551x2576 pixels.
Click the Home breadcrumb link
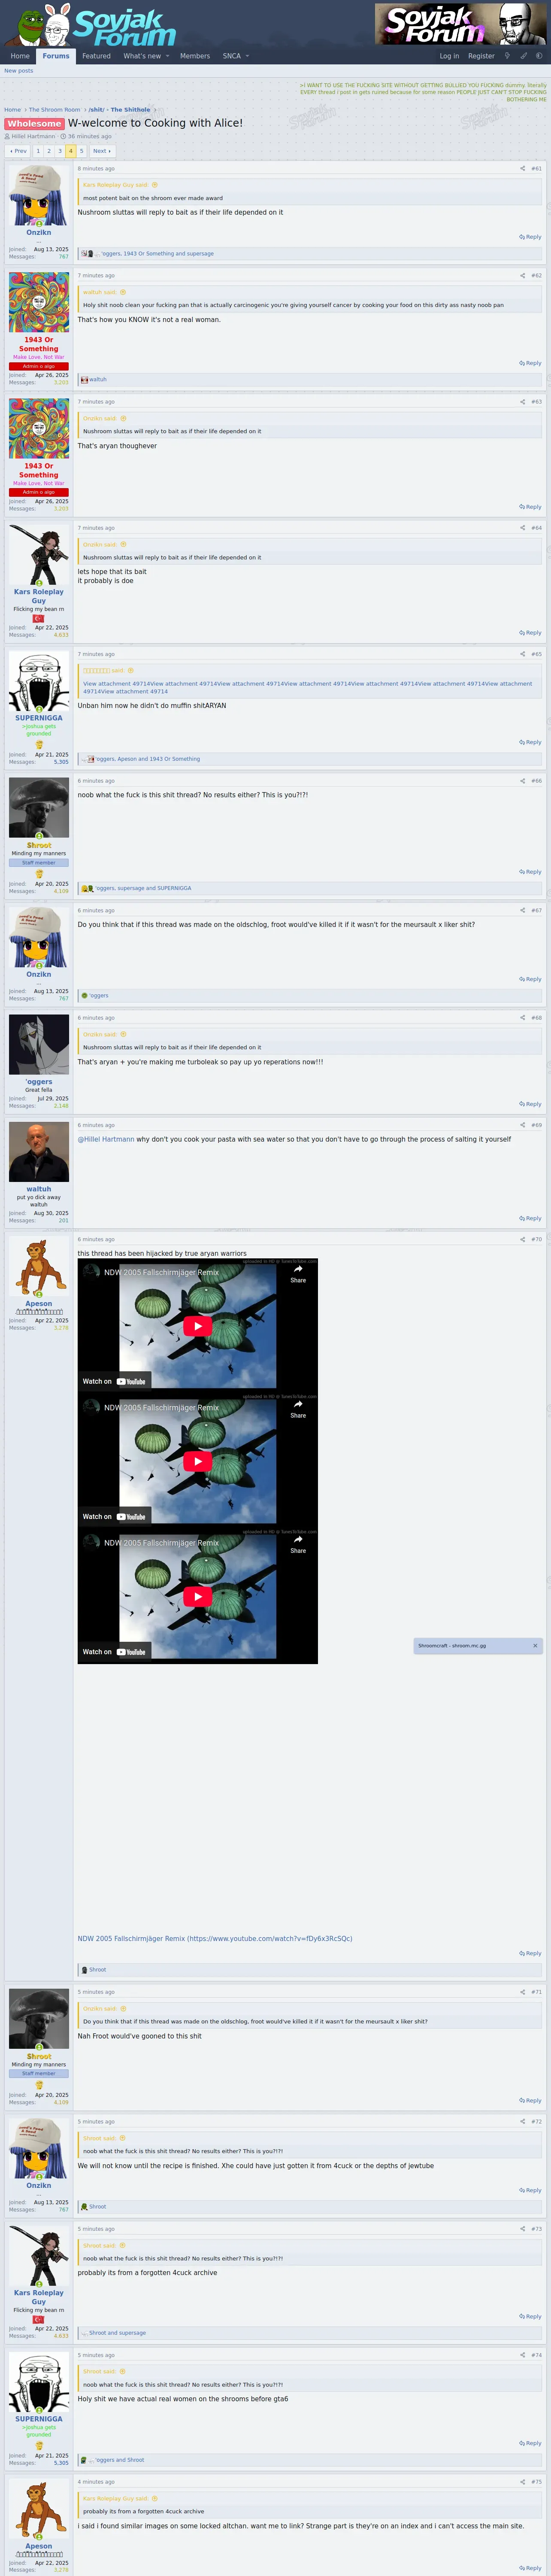pos(12,110)
